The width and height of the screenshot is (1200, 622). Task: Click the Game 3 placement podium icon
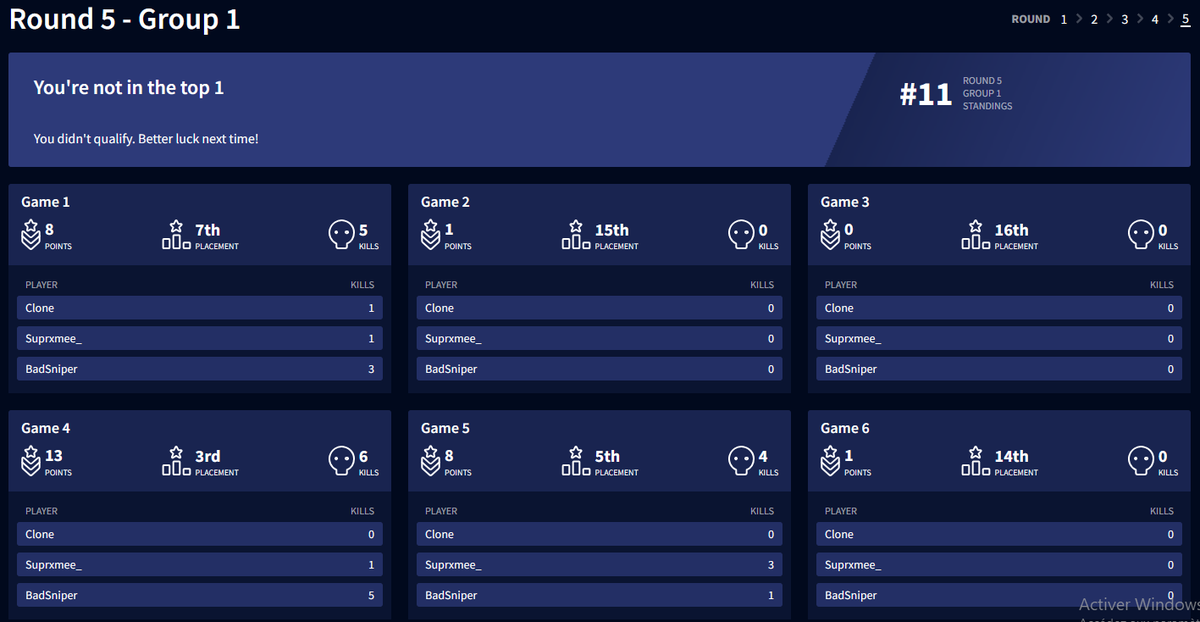point(976,235)
